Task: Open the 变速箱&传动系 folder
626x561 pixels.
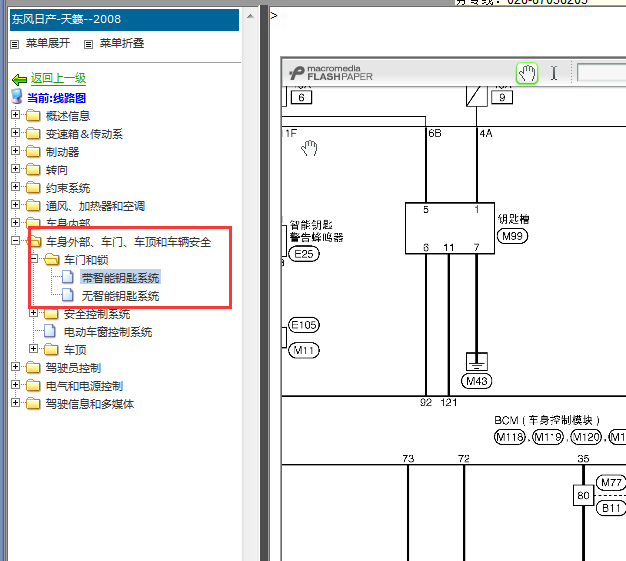Action: [84, 134]
